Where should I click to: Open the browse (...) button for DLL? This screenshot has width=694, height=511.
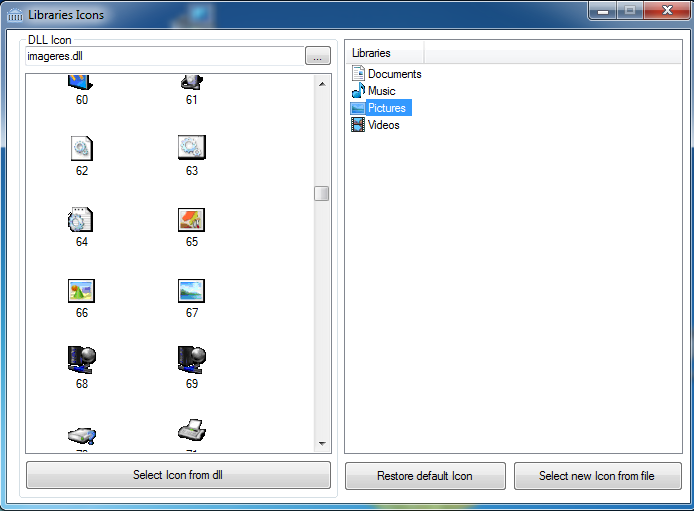(318, 56)
